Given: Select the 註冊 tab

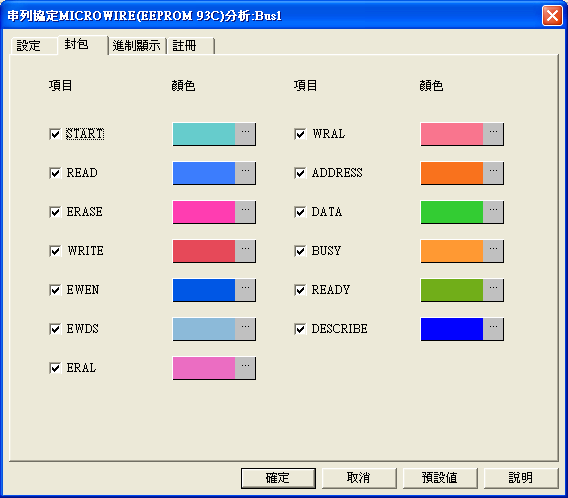Looking at the screenshot, I should click(191, 46).
